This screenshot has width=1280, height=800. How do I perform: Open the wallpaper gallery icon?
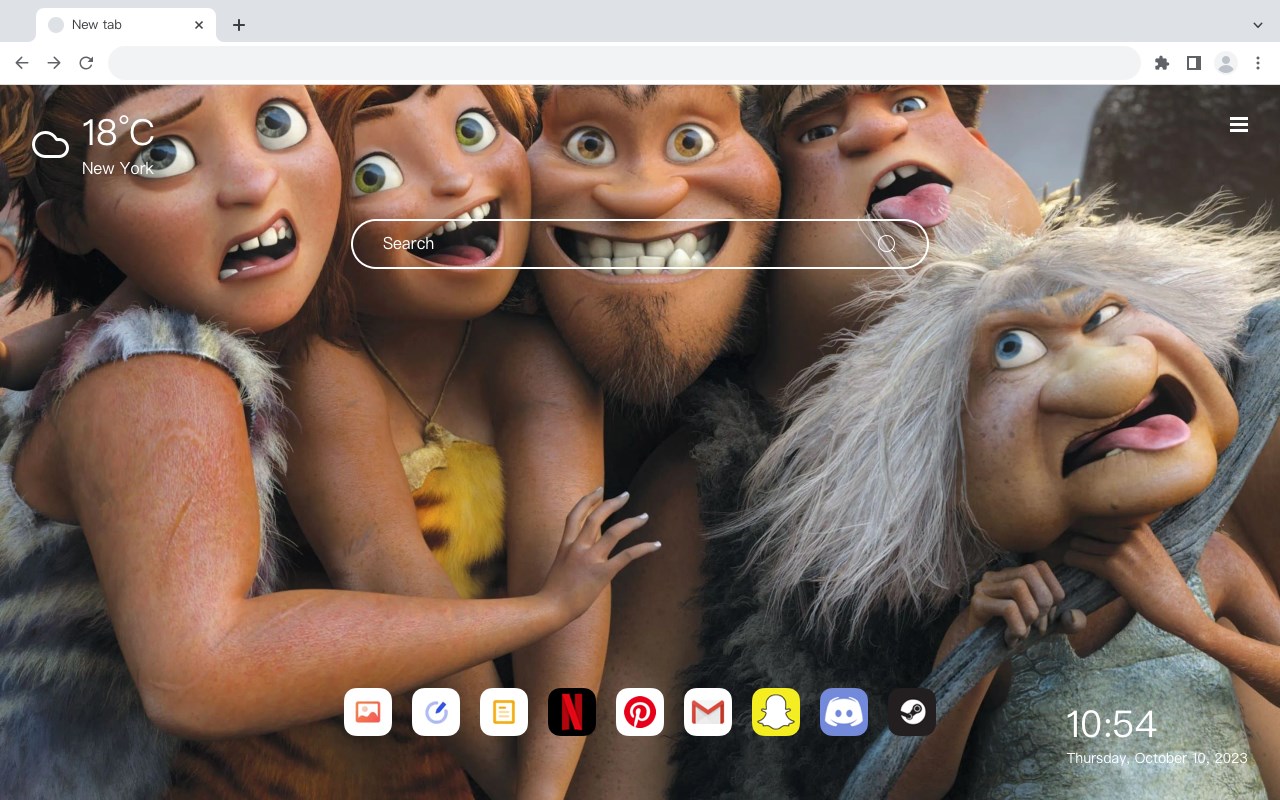click(368, 712)
